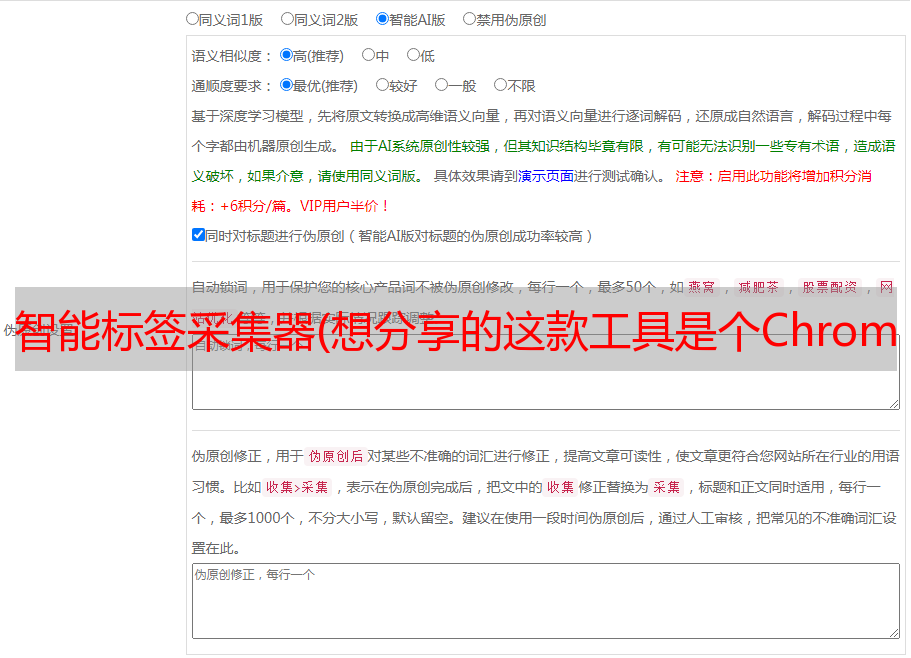The height and width of the screenshot is (658, 911).
Task: Click the 股票配资 example tag
Action: (830, 287)
